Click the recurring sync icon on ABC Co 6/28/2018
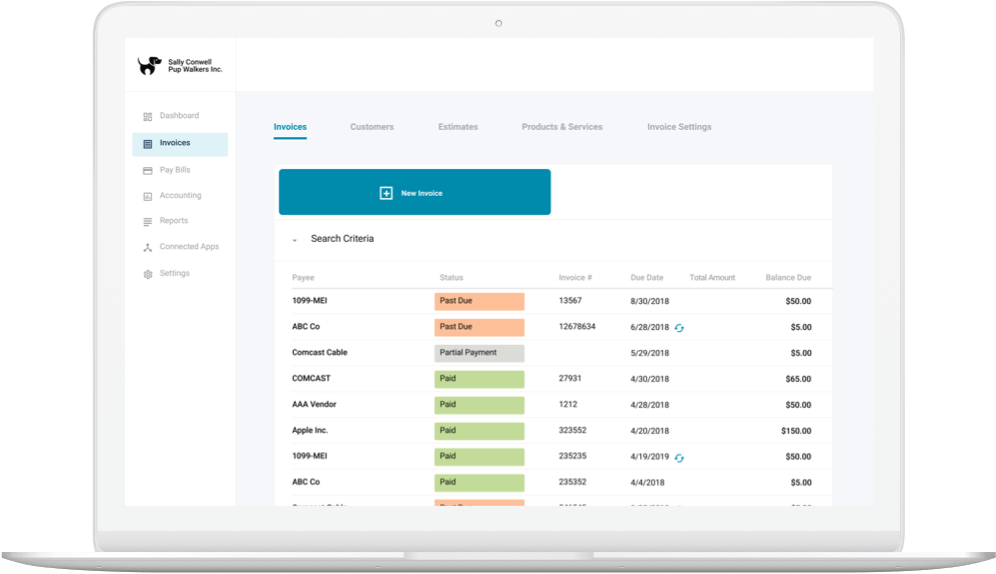The image size is (996, 574). pos(679,328)
